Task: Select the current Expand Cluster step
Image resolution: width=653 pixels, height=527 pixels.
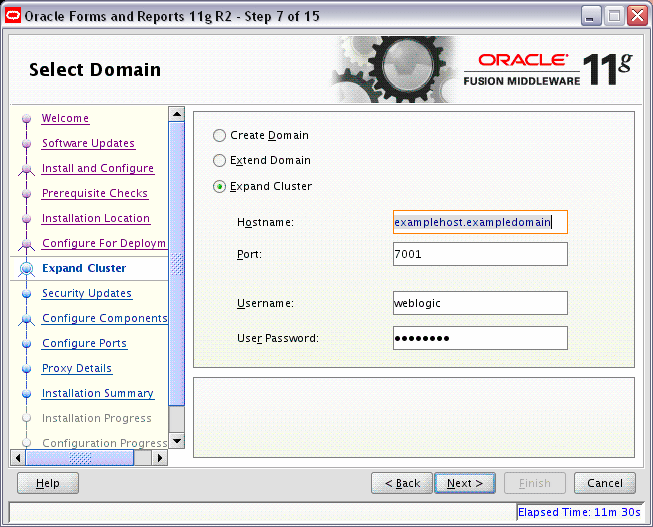Action: 84,268
